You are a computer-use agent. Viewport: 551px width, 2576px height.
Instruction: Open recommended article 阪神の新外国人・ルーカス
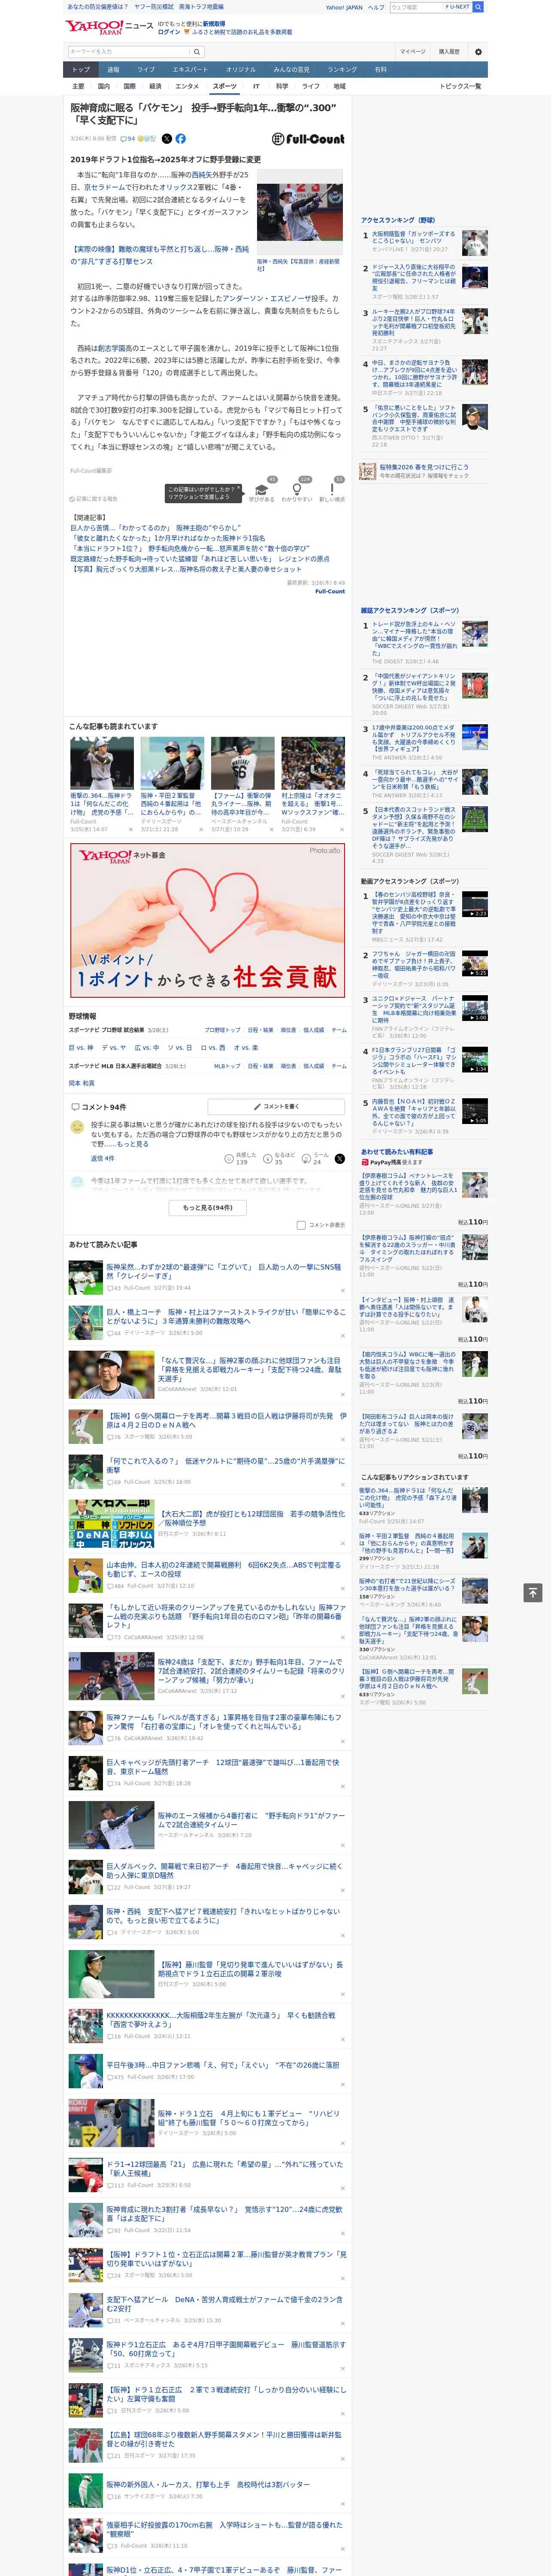pos(208,2484)
